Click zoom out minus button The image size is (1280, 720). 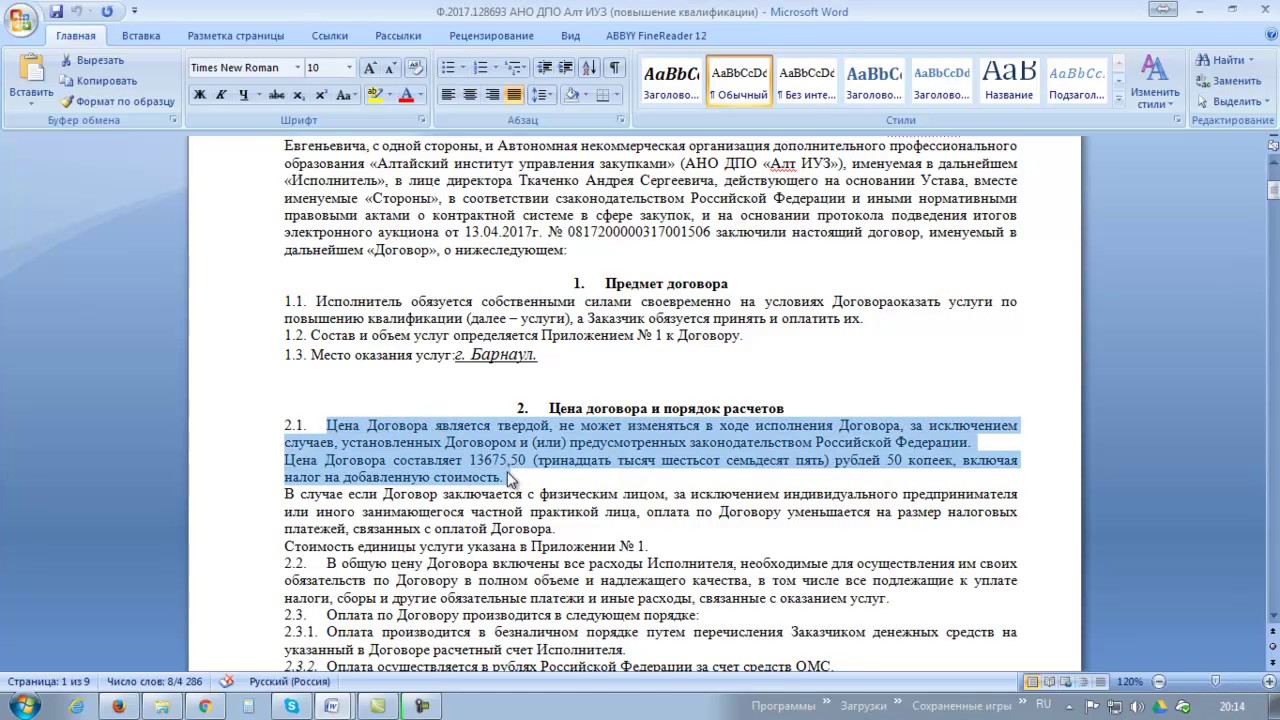1159,681
